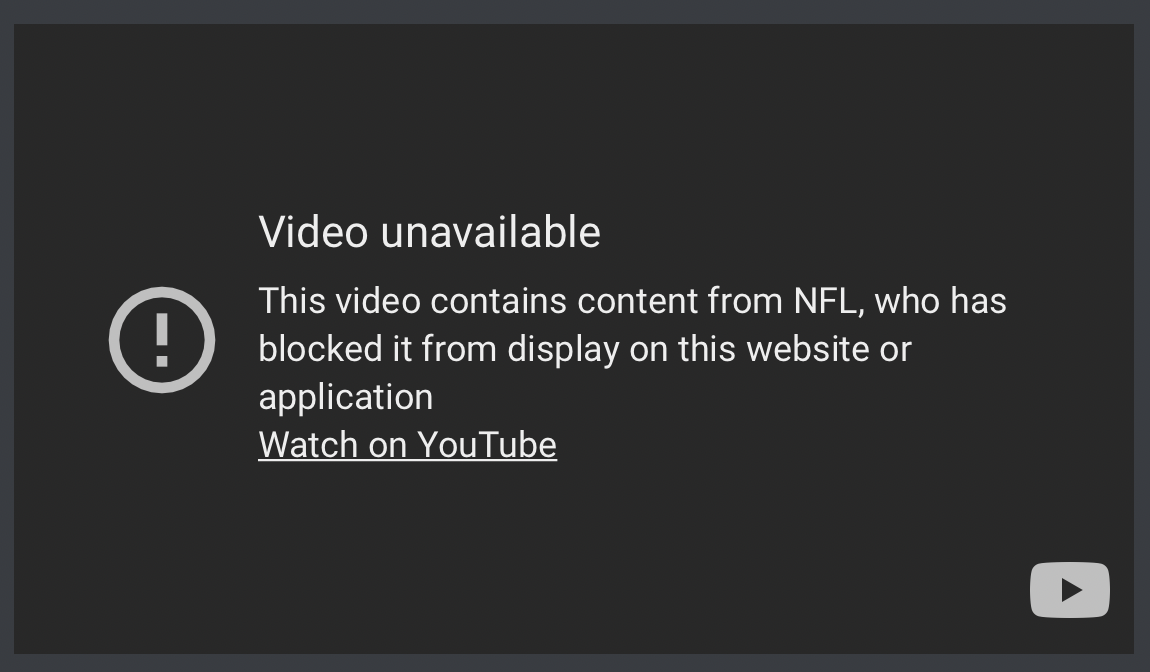Click the exclamation mark inside the circle

(x=162, y=340)
